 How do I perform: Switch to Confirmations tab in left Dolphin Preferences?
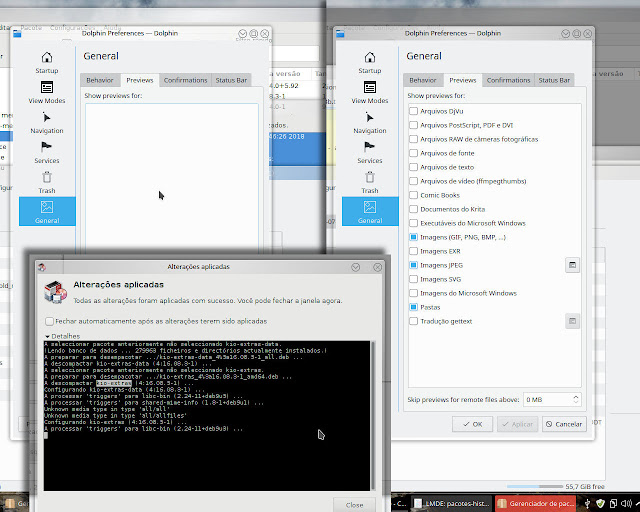[x=185, y=80]
